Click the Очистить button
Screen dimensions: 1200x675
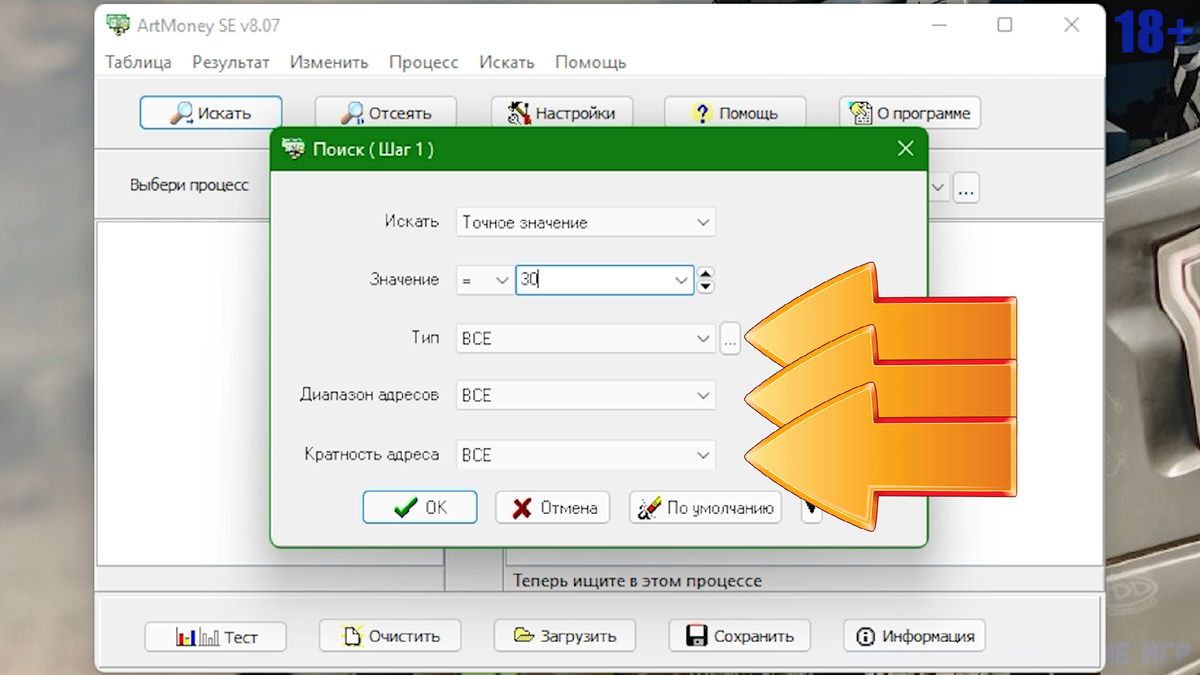click(x=390, y=635)
